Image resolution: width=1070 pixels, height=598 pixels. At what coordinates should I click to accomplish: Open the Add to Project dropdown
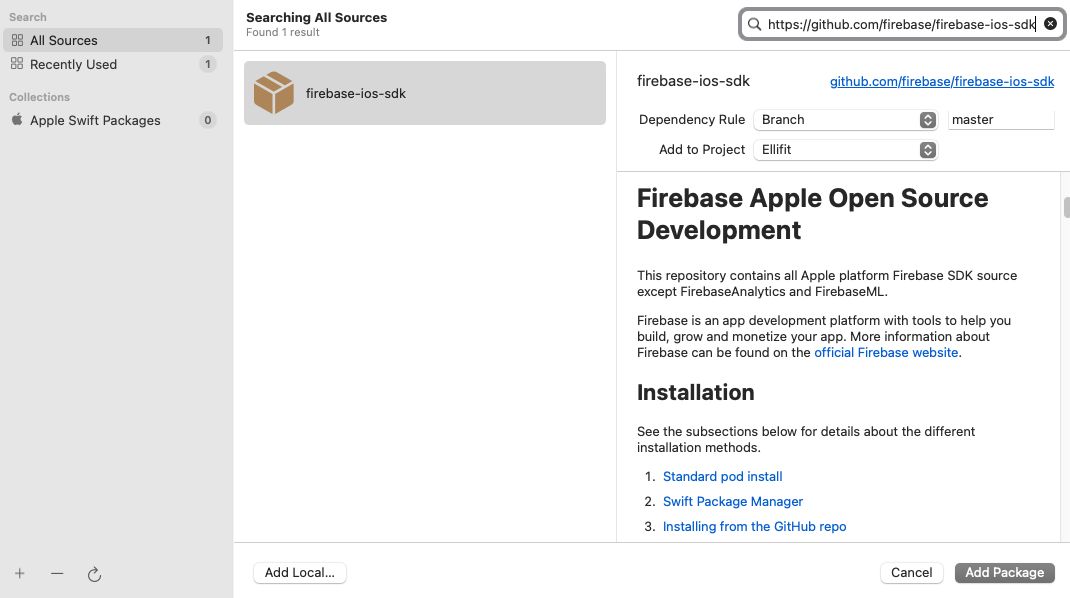[845, 149]
